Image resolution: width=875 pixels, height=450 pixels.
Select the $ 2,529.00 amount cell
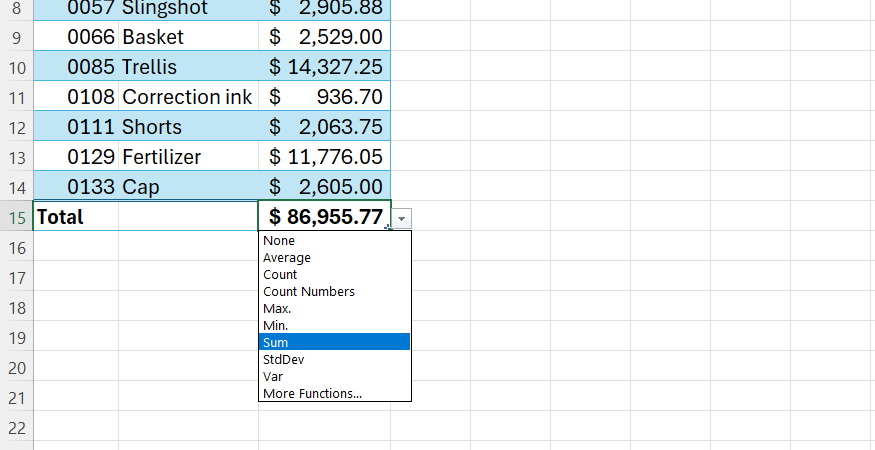pyautogui.click(x=324, y=36)
